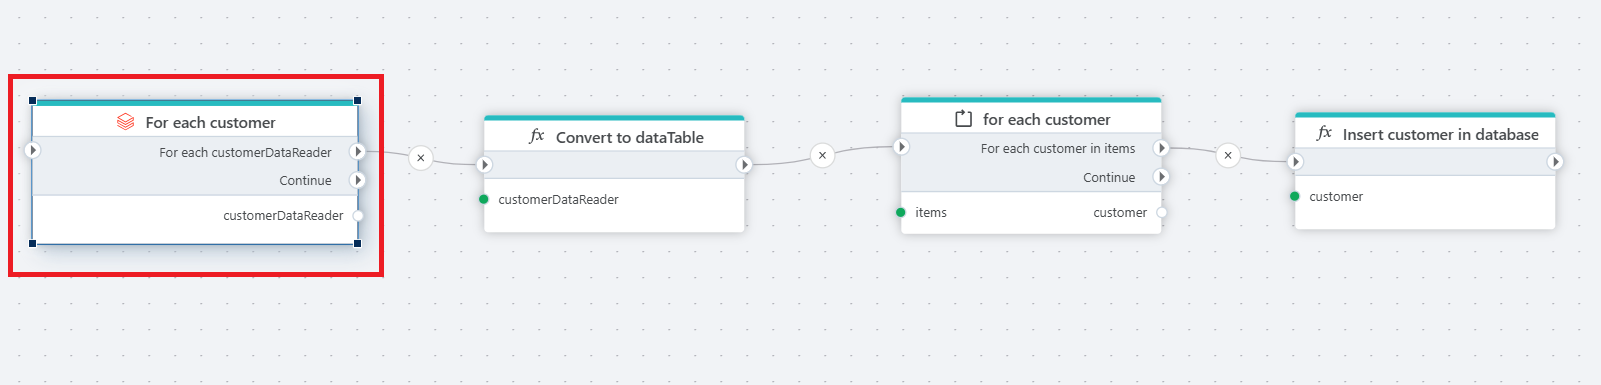This screenshot has height=385, width=1601.
Task: Click green customer input port on Insert customer node
Action: pyautogui.click(x=1295, y=196)
